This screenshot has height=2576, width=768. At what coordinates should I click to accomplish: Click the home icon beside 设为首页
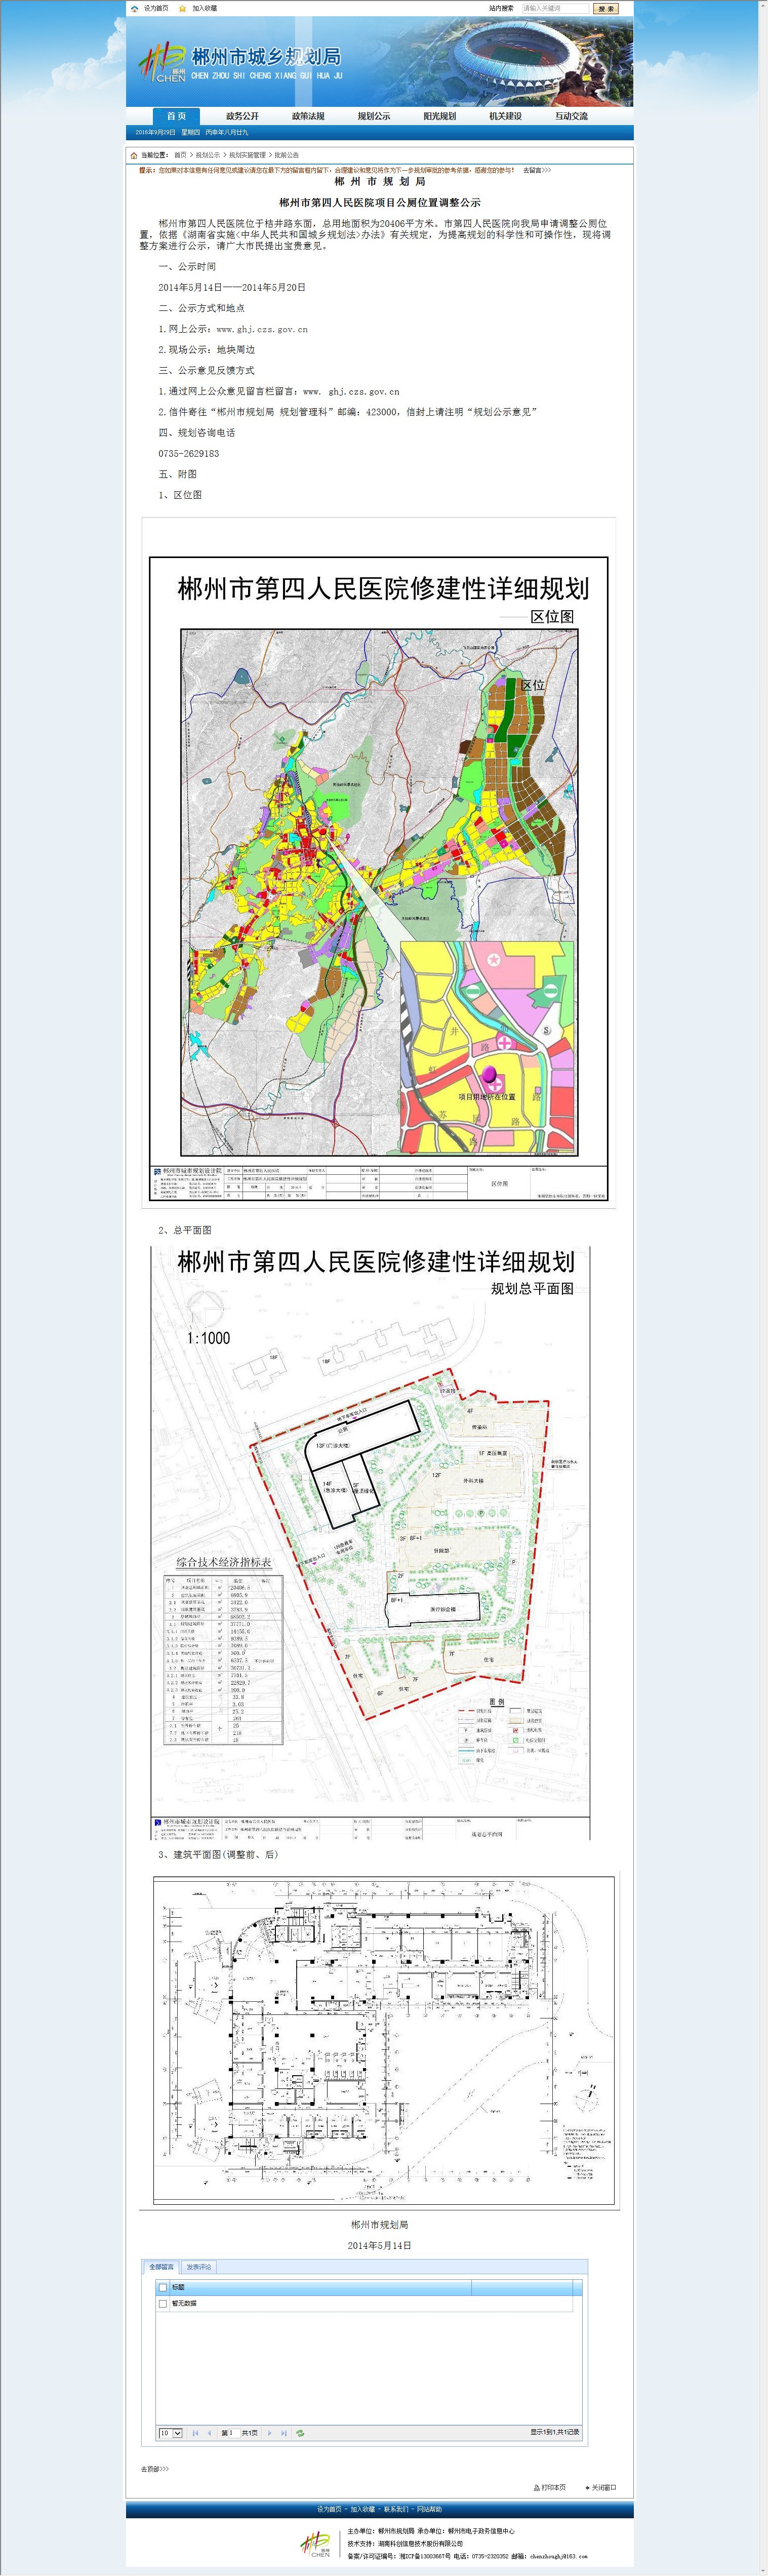pyautogui.click(x=135, y=8)
